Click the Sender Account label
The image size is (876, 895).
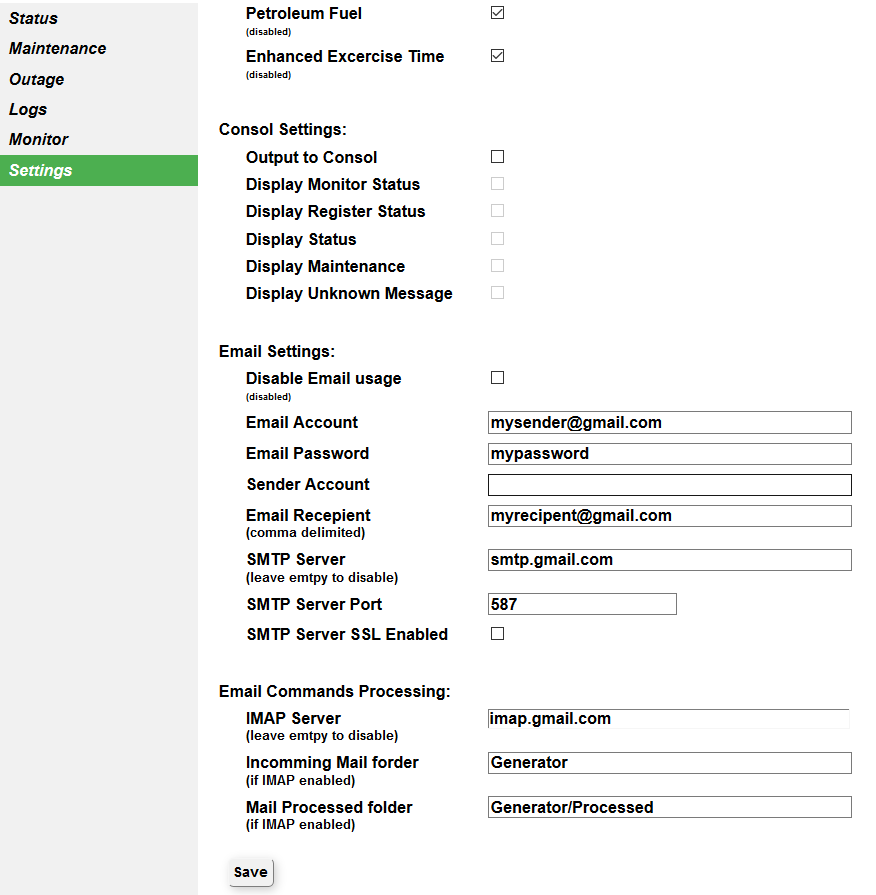coord(308,485)
